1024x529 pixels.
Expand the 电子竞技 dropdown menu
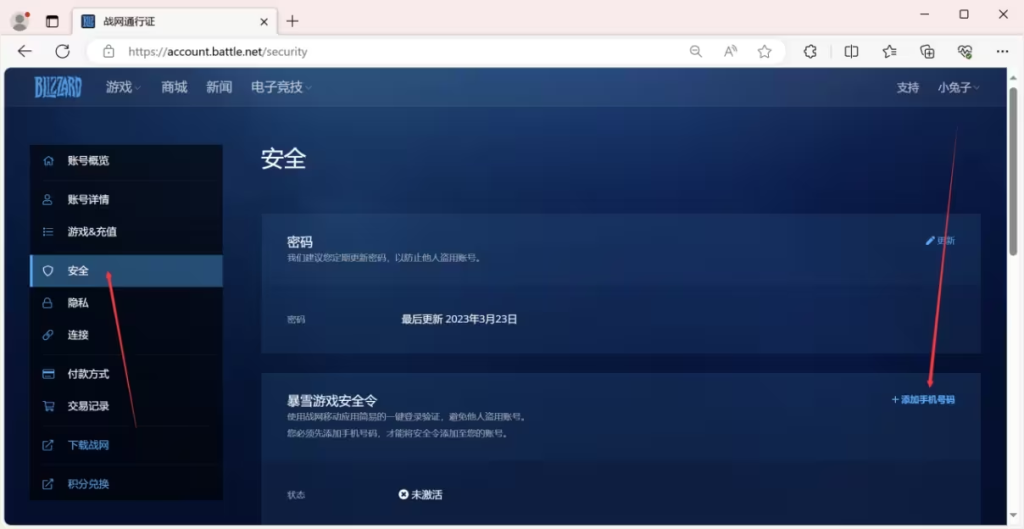pyautogui.click(x=281, y=88)
